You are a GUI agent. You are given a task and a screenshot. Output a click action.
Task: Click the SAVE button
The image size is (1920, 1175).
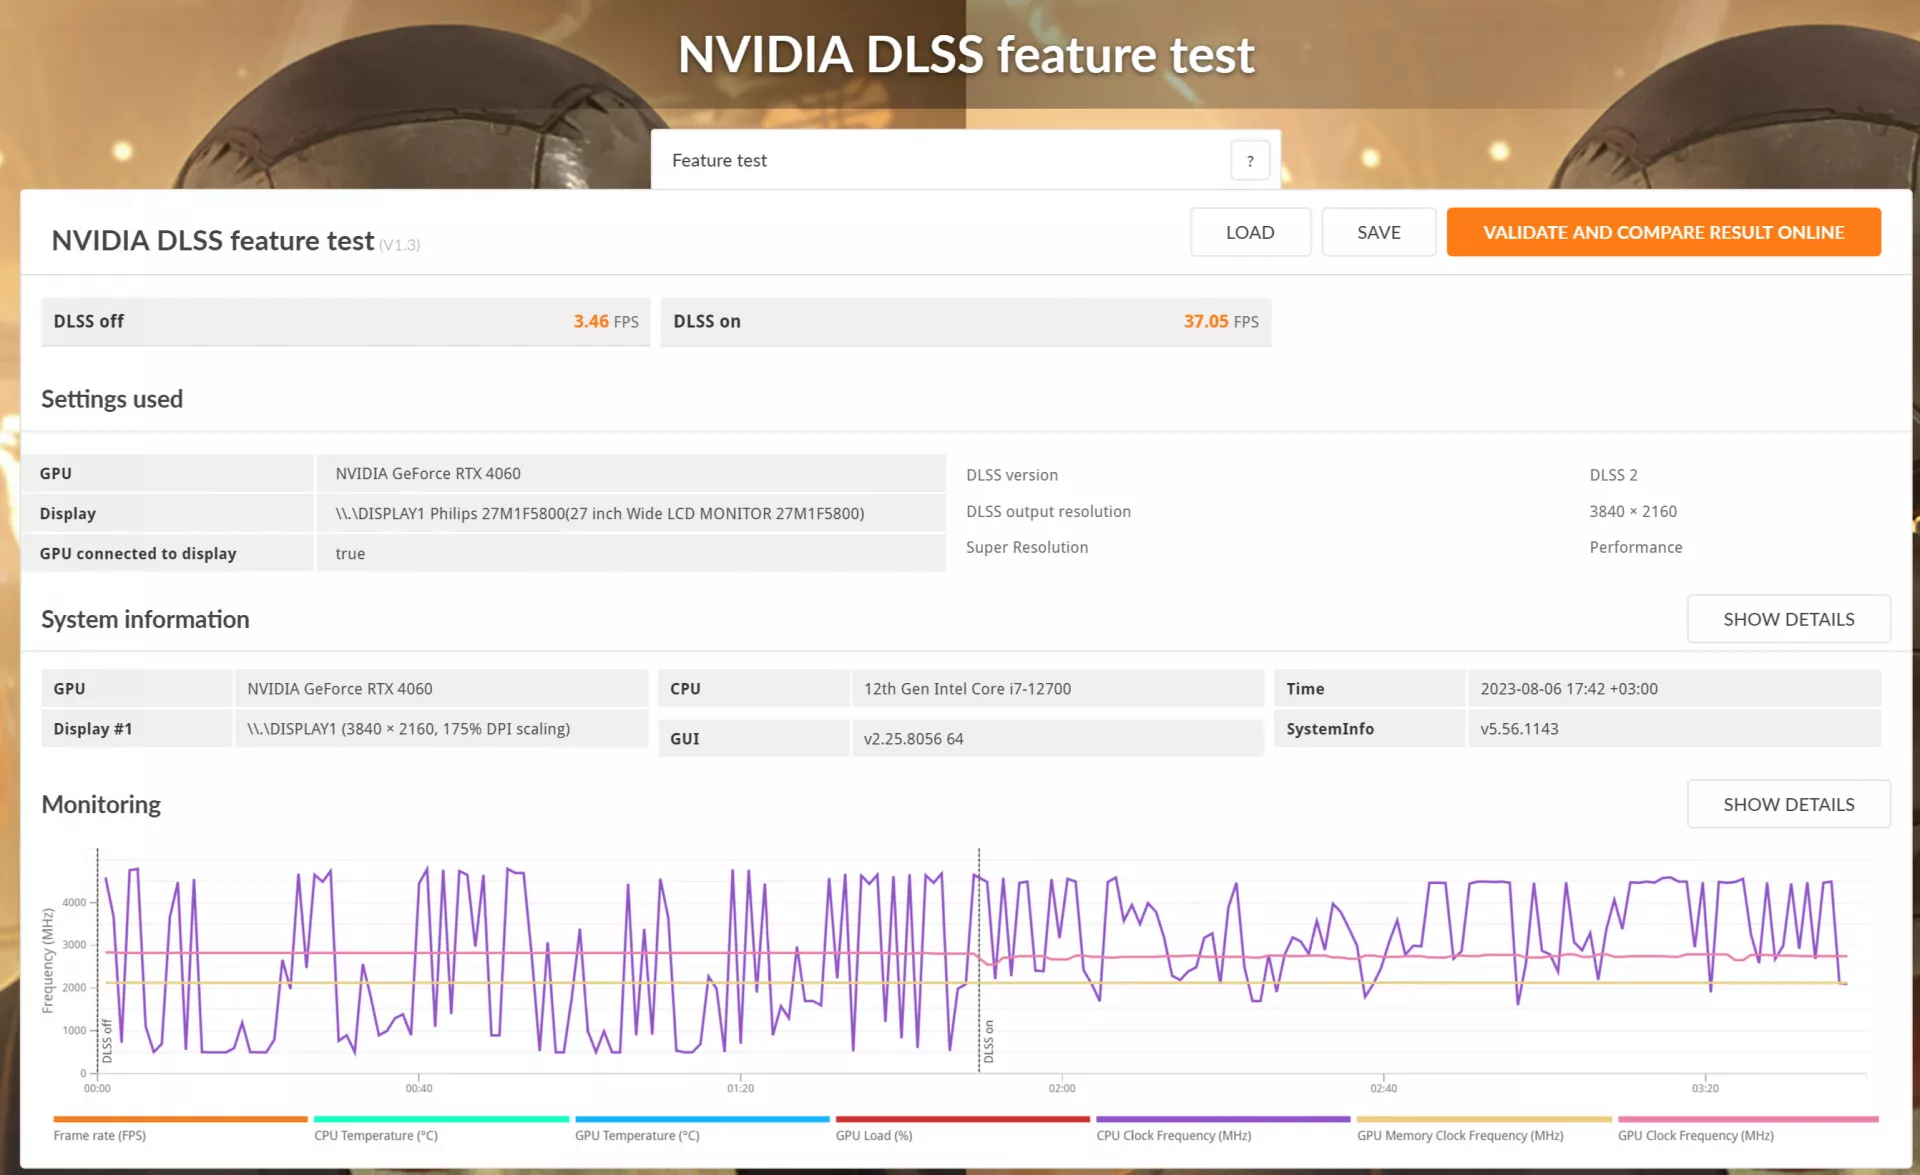tap(1378, 232)
